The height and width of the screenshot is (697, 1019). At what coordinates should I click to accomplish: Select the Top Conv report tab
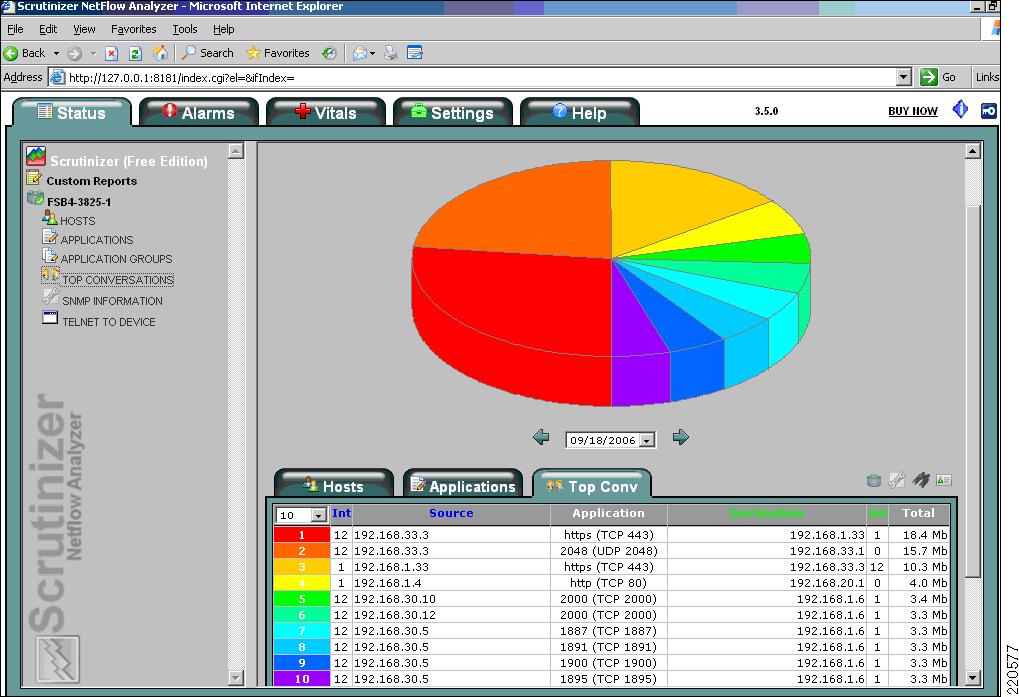pos(591,485)
